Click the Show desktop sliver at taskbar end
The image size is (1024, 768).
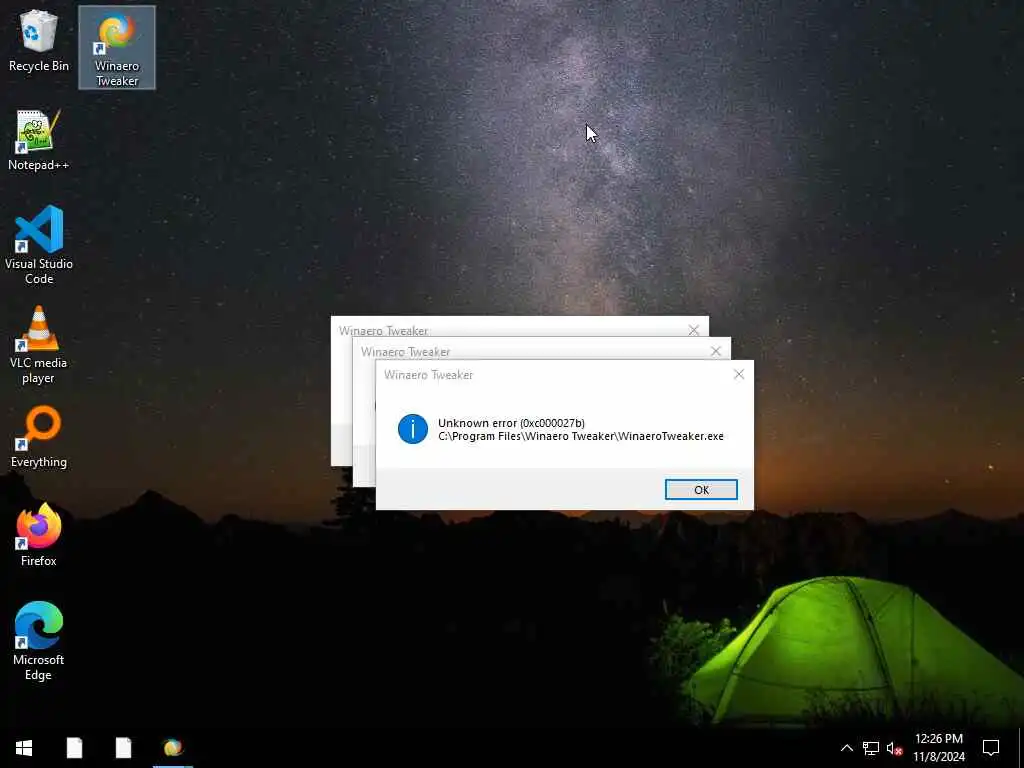pos(1021,748)
